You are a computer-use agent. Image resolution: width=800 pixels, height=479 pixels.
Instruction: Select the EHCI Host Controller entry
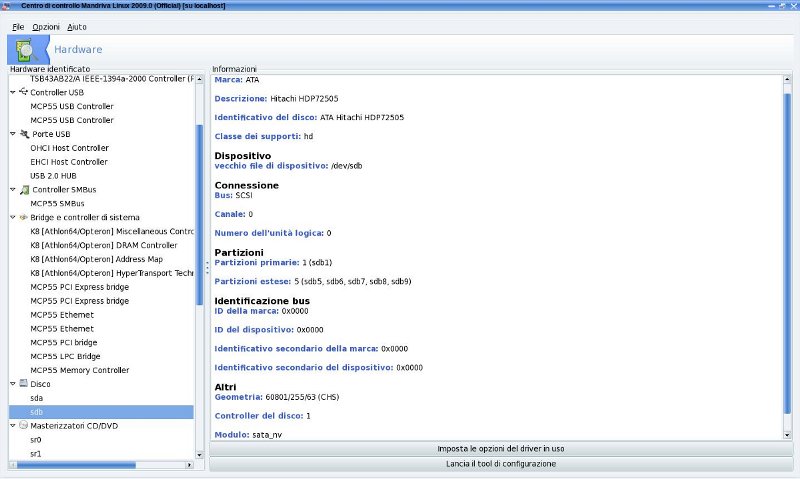click(68, 161)
